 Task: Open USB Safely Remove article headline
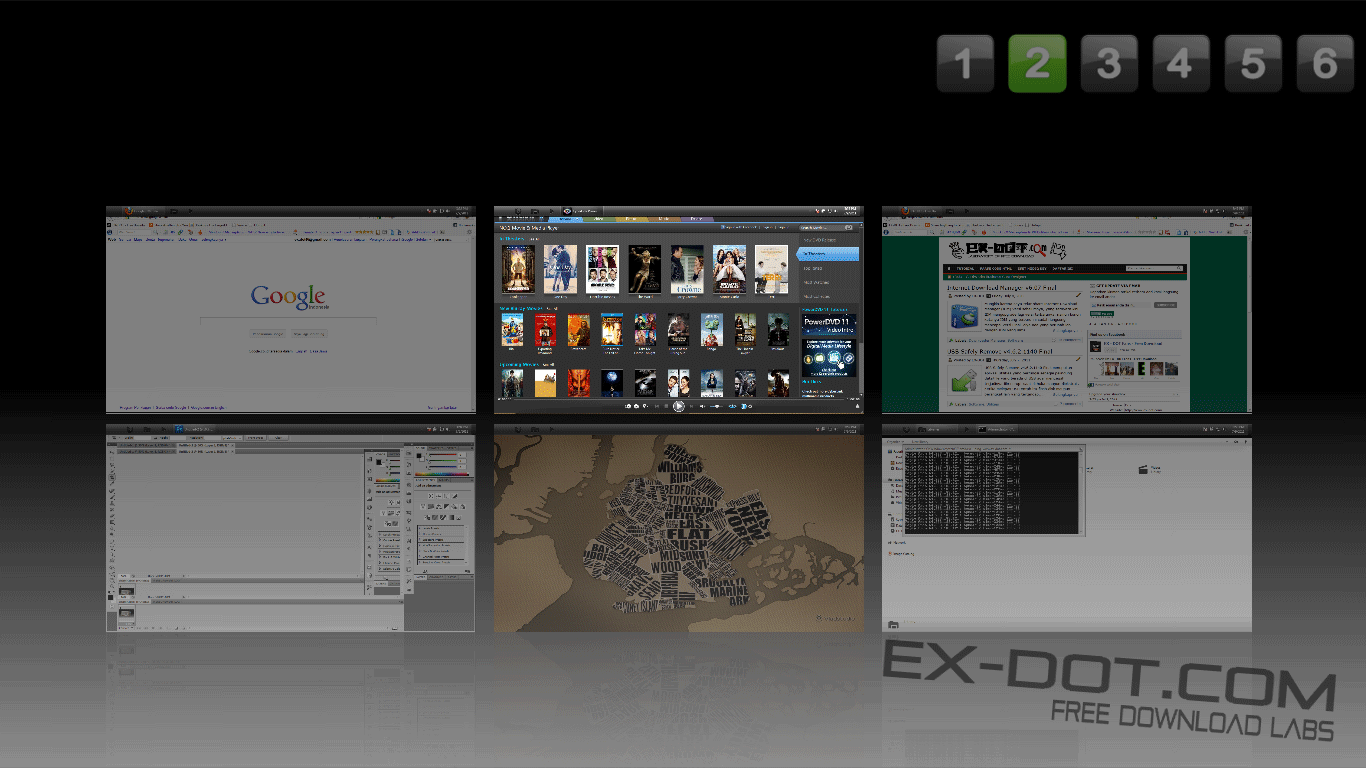[1000, 352]
